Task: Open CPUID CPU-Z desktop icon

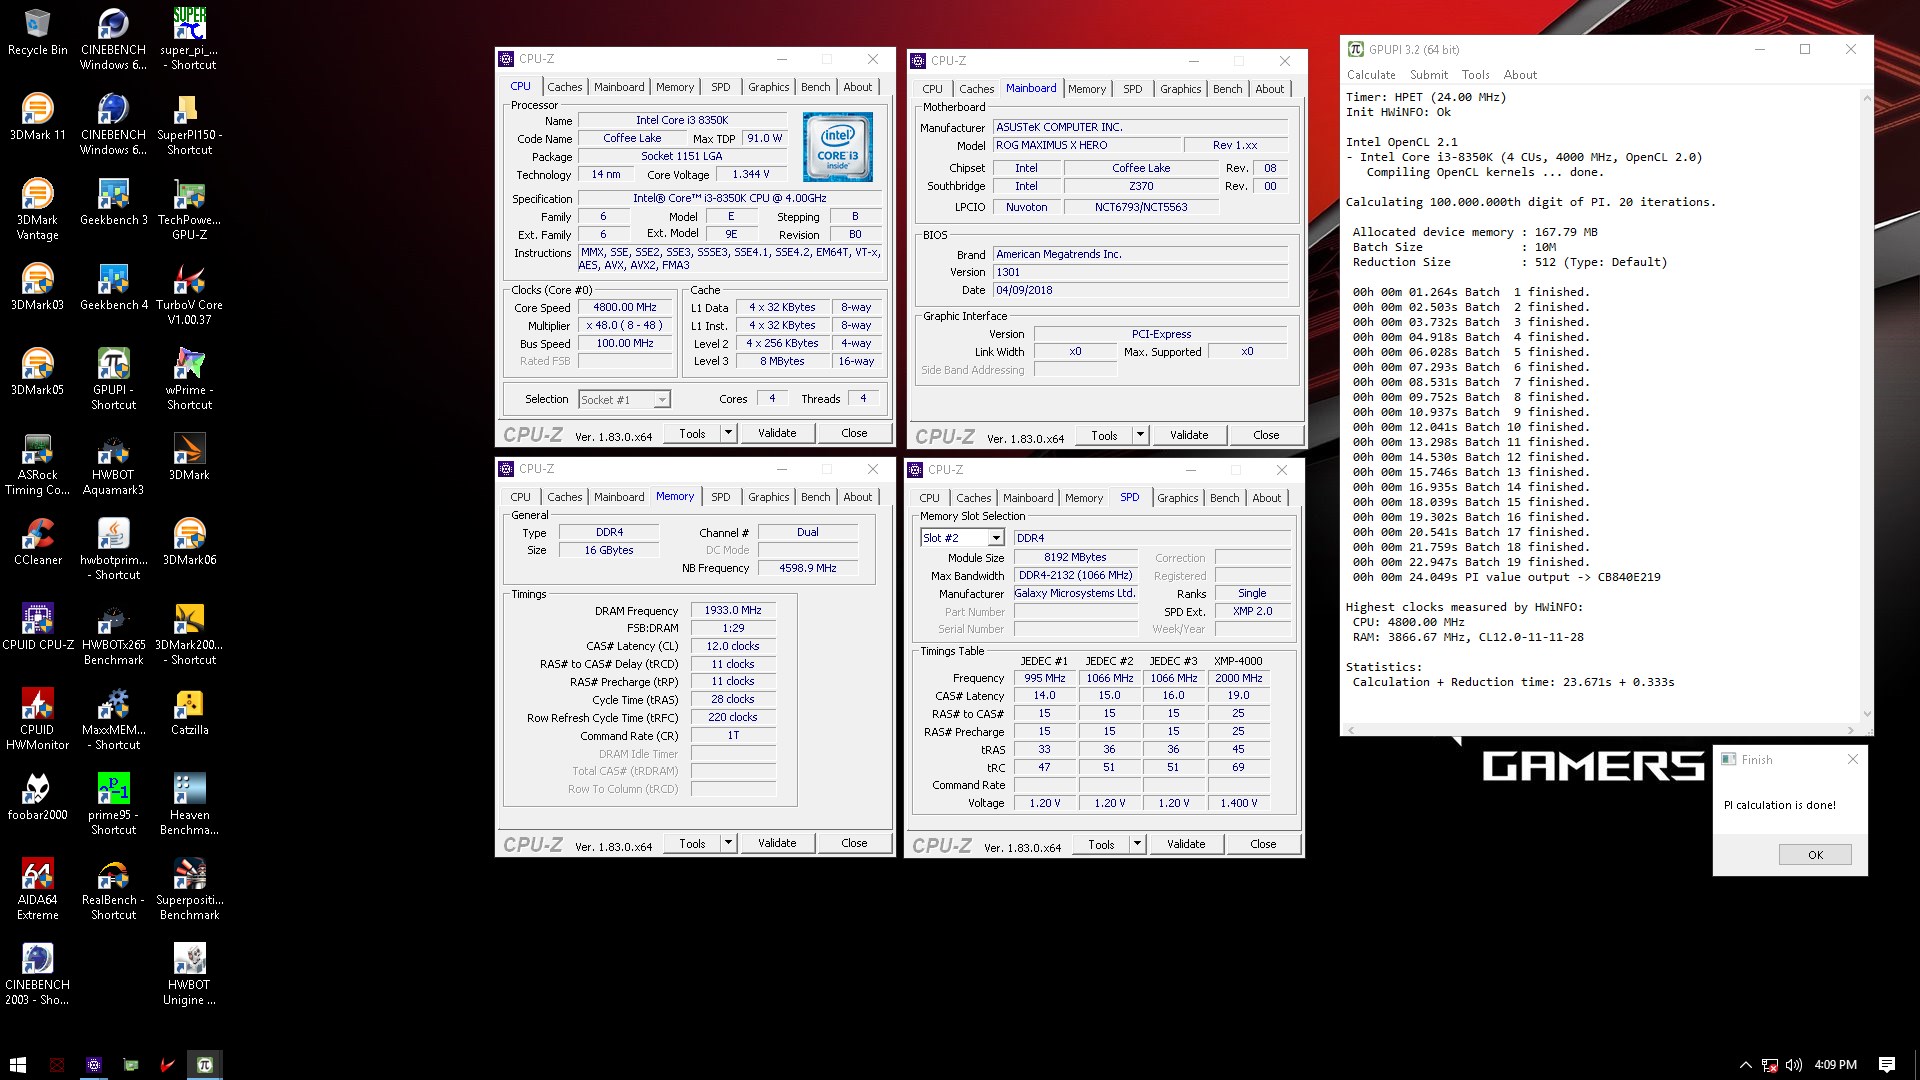Action: (x=37, y=628)
